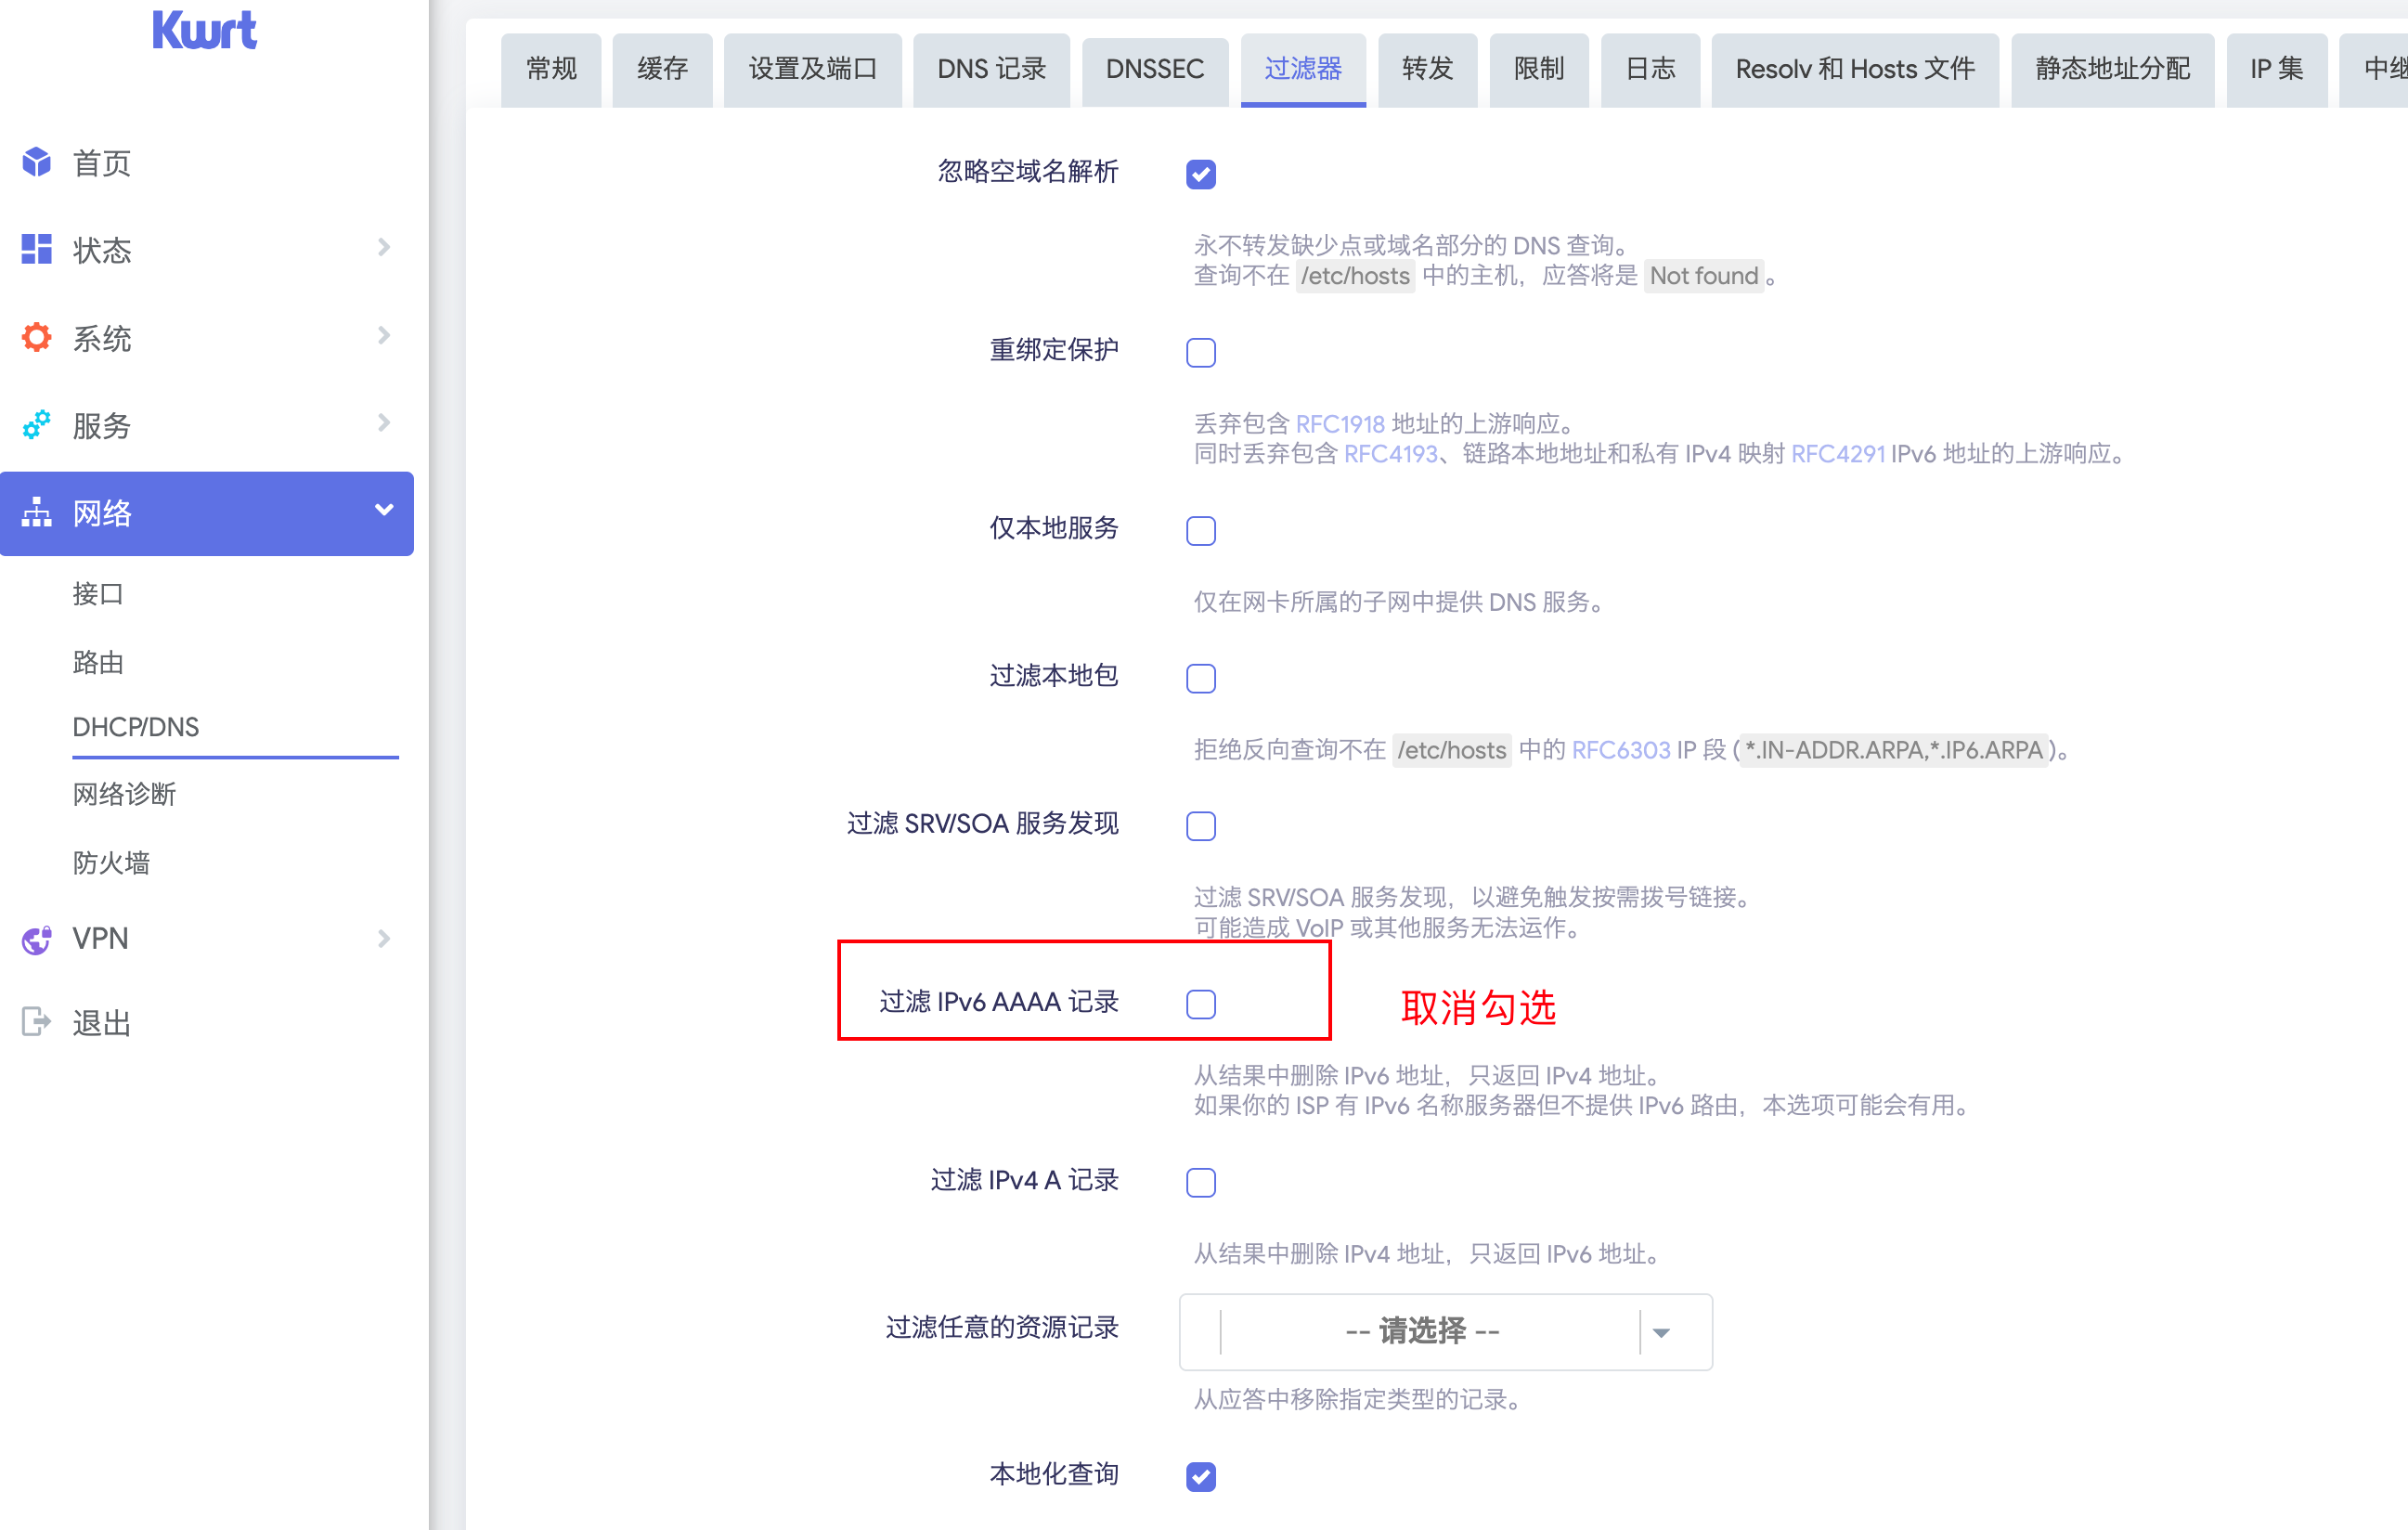The width and height of the screenshot is (2408, 1530).
Task: Click the Kwrt logo
Action: pyautogui.click(x=205, y=30)
